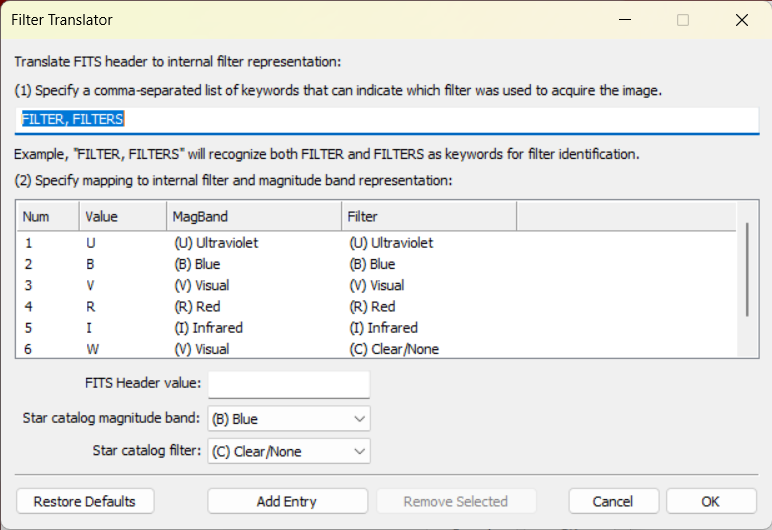Confirm with the OK button
Screen dimensions: 772x530
[x=711, y=501]
